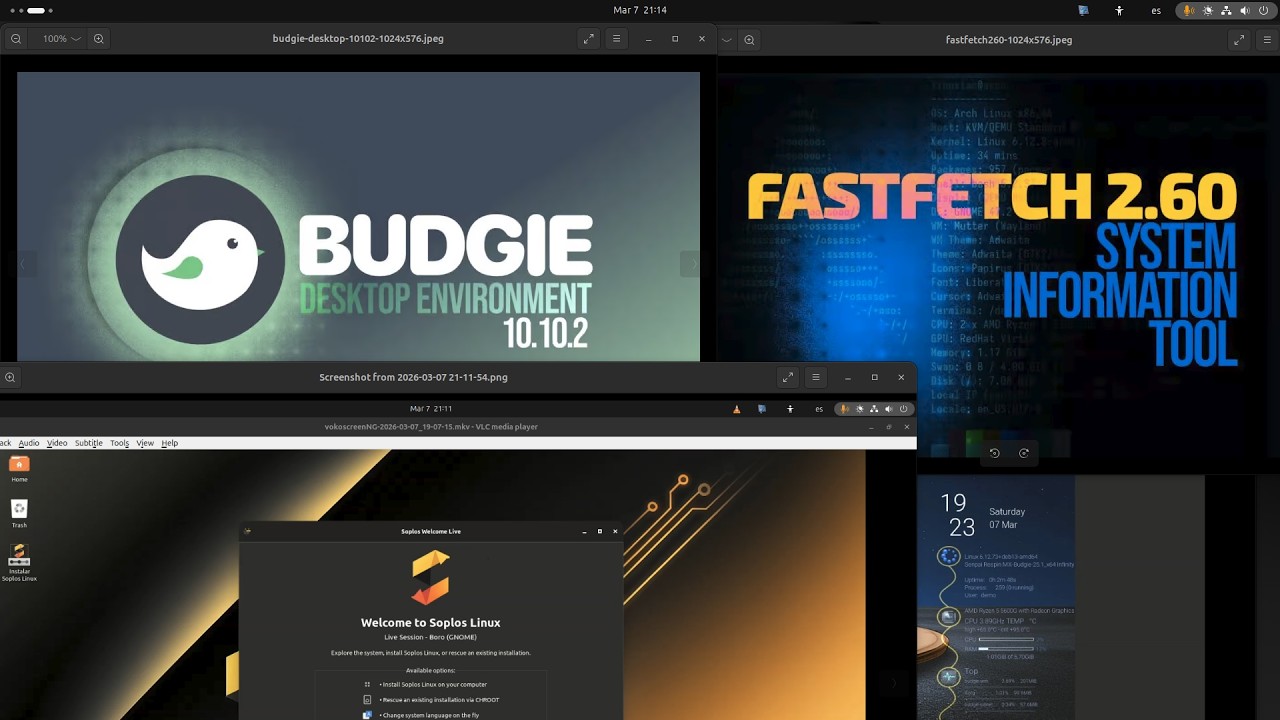Open the system menu with power icon
This screenshot has height=720, width=1280.
tap(1225, 10)
